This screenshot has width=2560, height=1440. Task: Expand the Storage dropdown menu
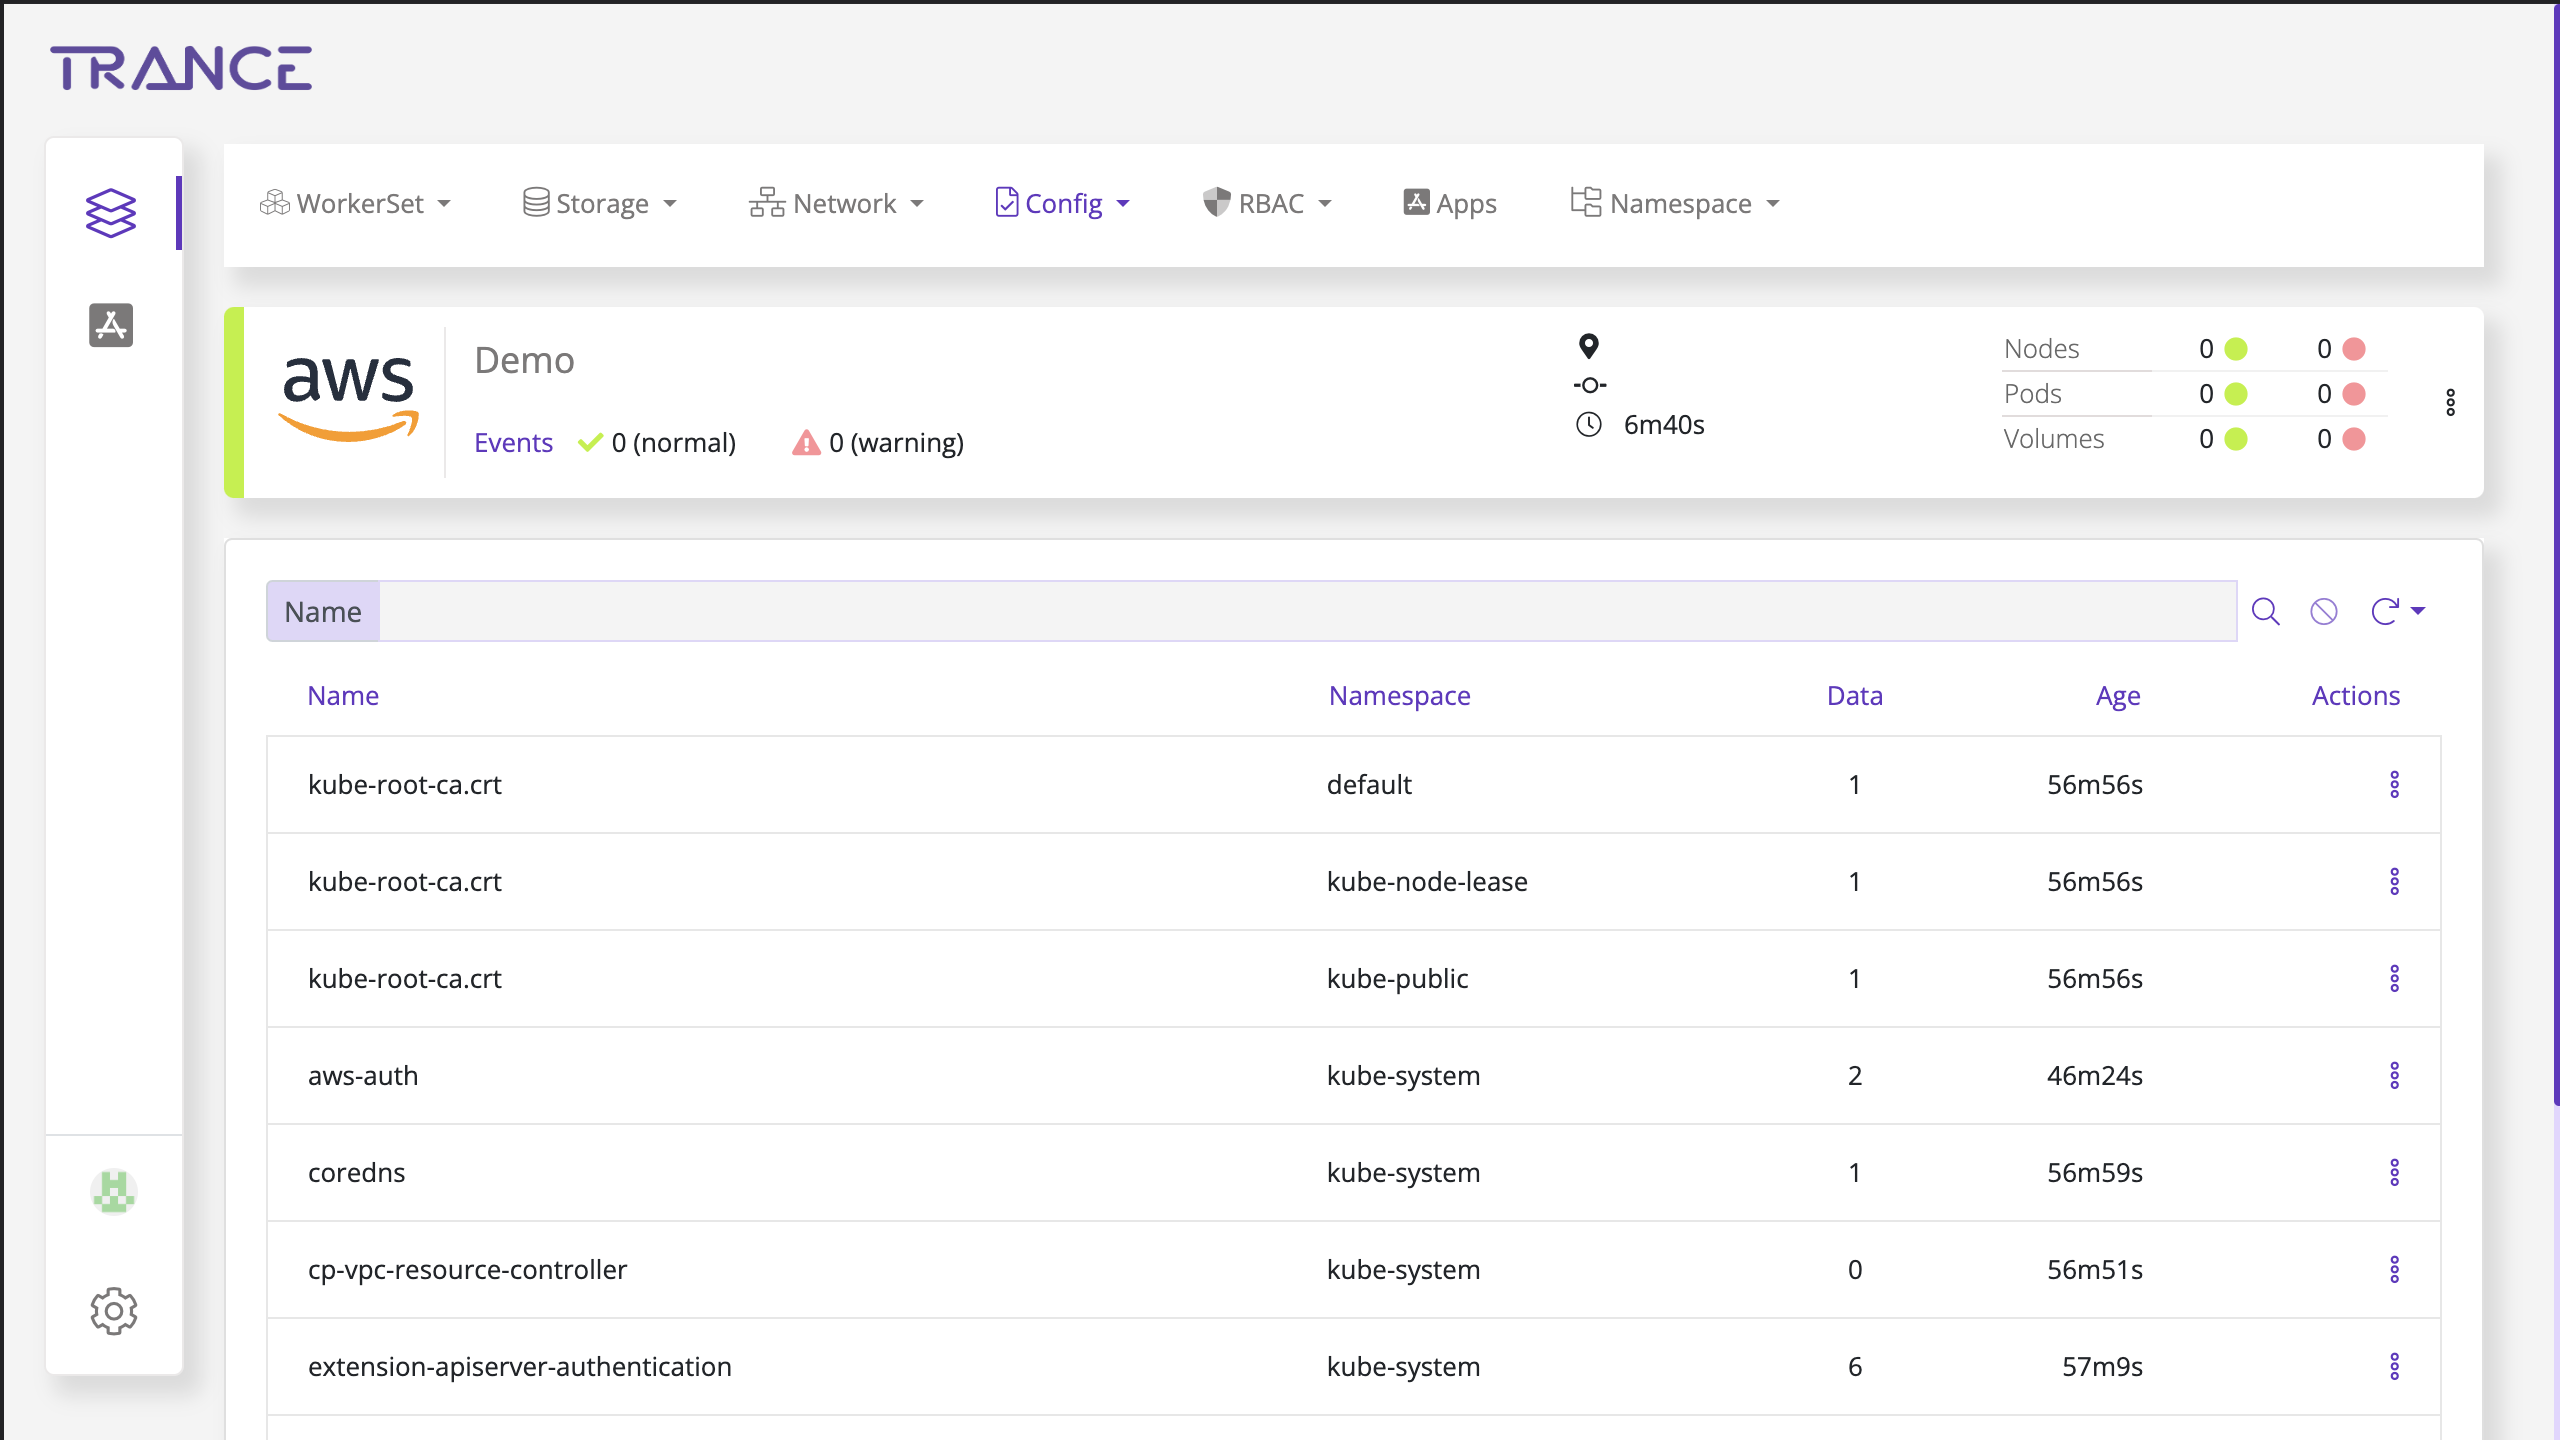(x=600, y=204)
